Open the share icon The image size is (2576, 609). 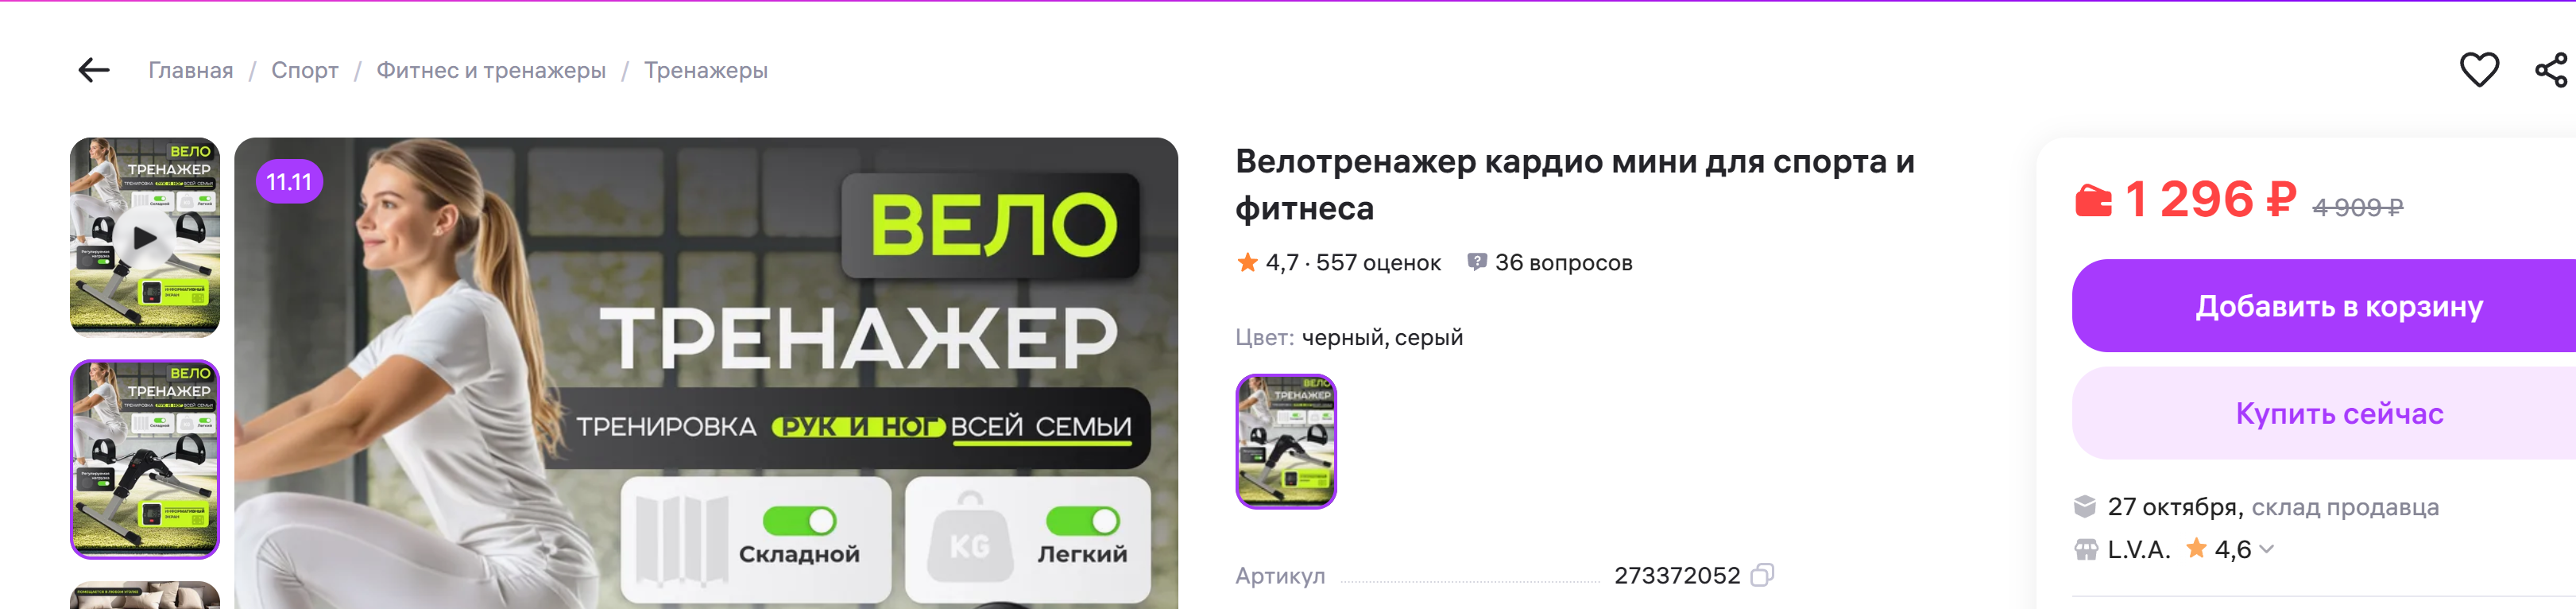coord(2553,70)
